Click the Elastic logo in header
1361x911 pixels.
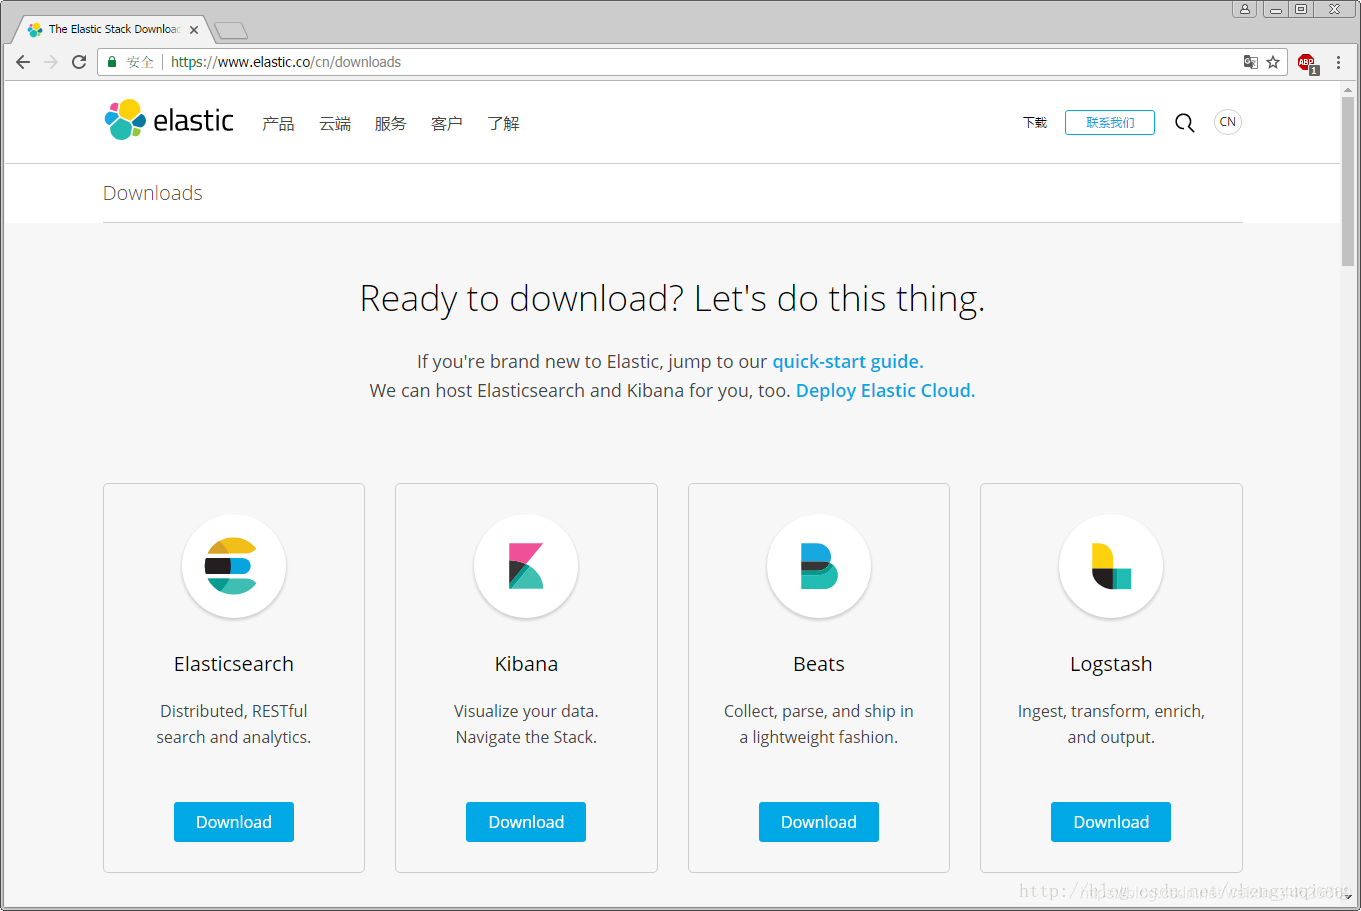tap(169, 120)
